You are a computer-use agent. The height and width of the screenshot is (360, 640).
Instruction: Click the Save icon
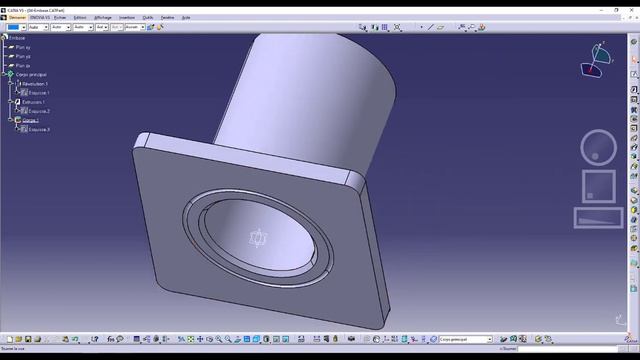point(28,339)
